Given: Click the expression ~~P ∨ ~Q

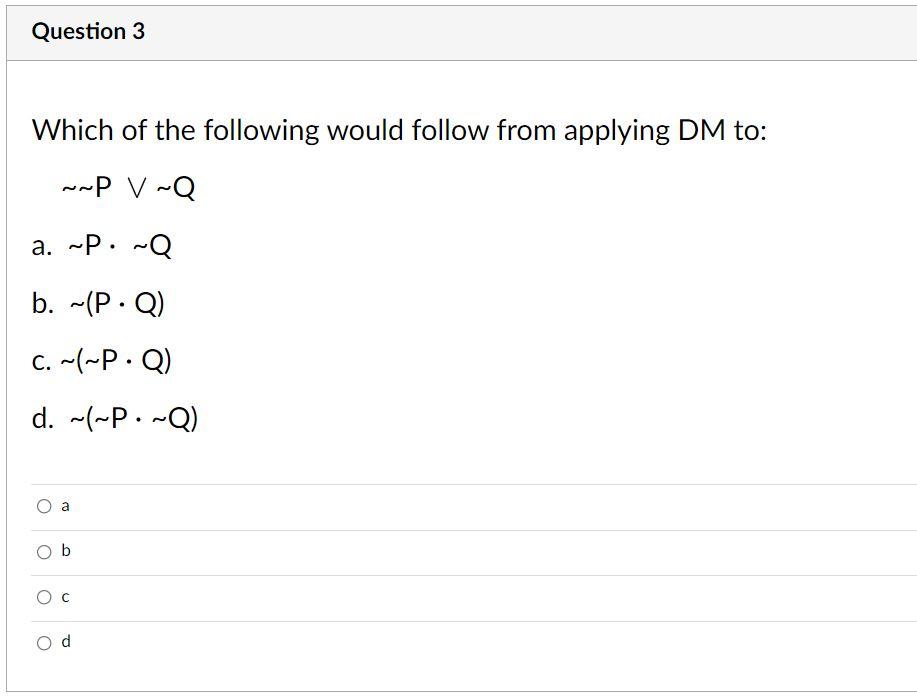Looking at the screenshot, I should (128, 188).
